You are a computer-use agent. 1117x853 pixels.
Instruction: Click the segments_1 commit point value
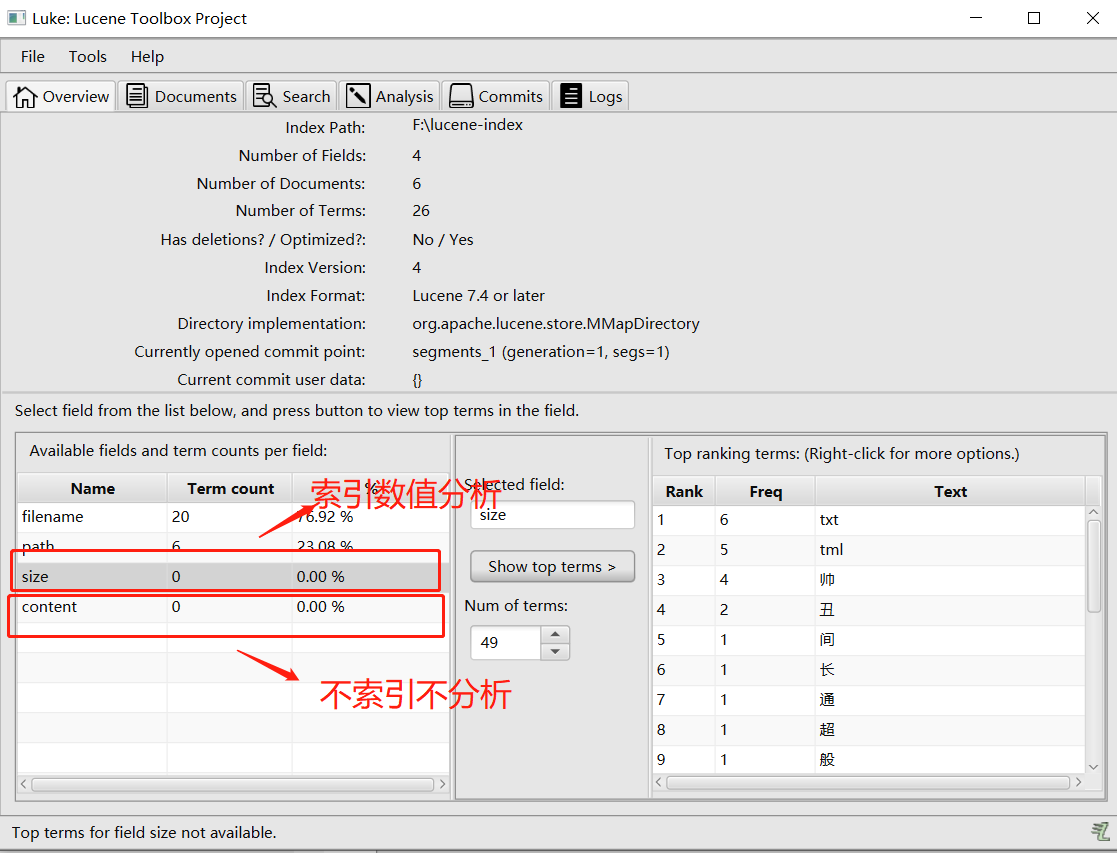pos(541,351)
